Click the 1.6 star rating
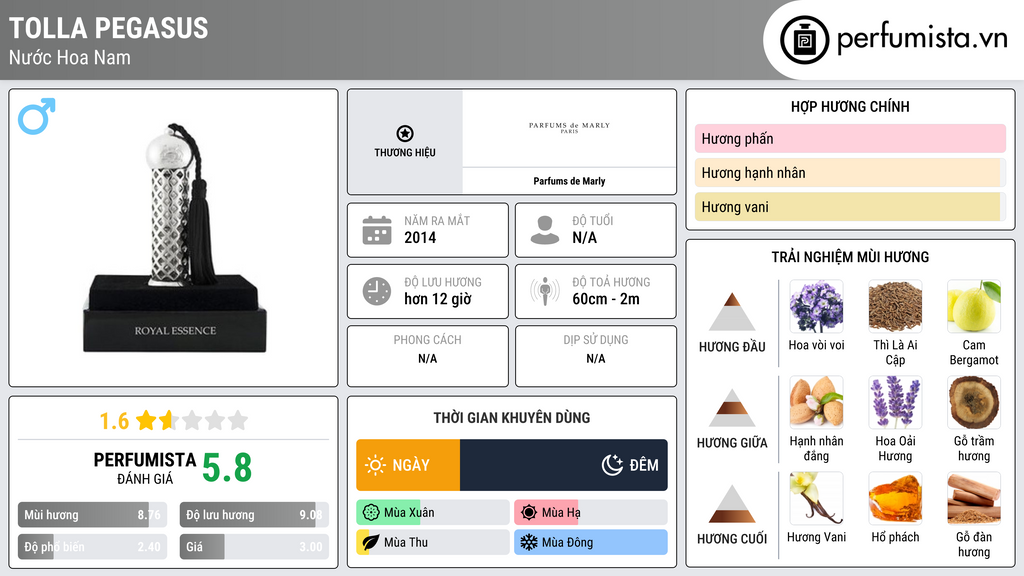1024x576 pixels. [x=173, y=420]
